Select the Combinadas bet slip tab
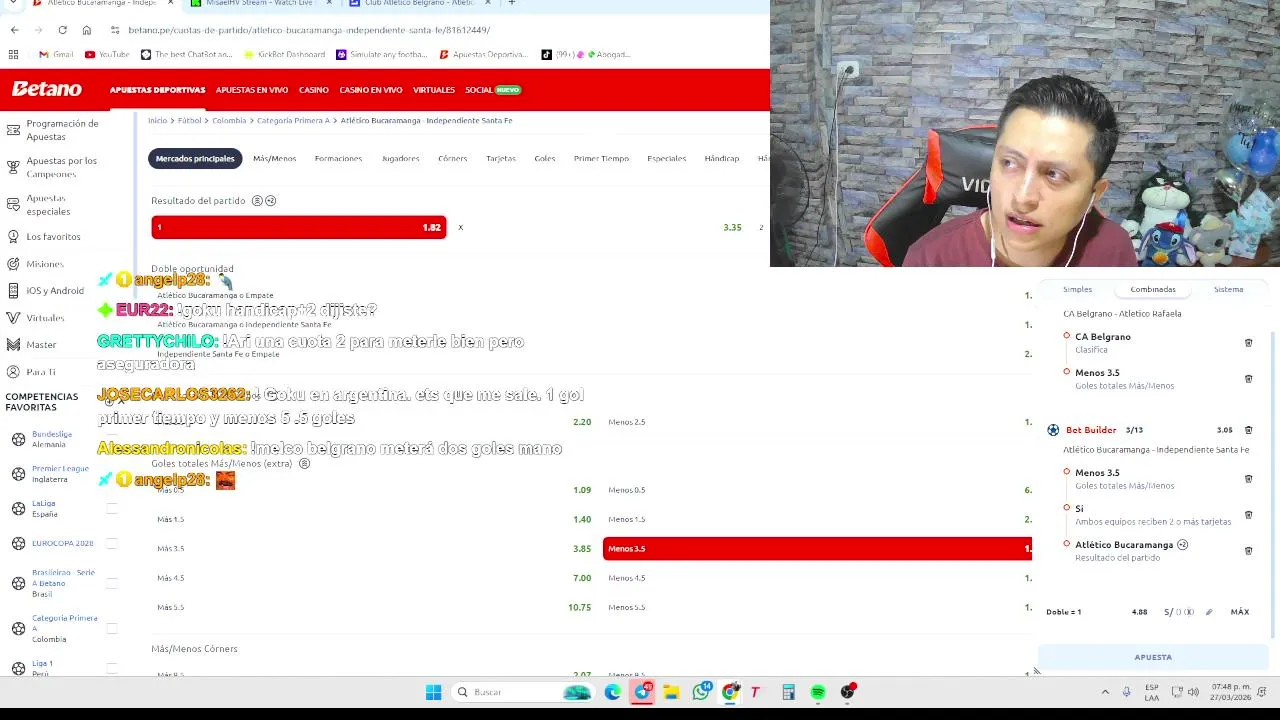 pyautogui.click(x=1153, y=289)
